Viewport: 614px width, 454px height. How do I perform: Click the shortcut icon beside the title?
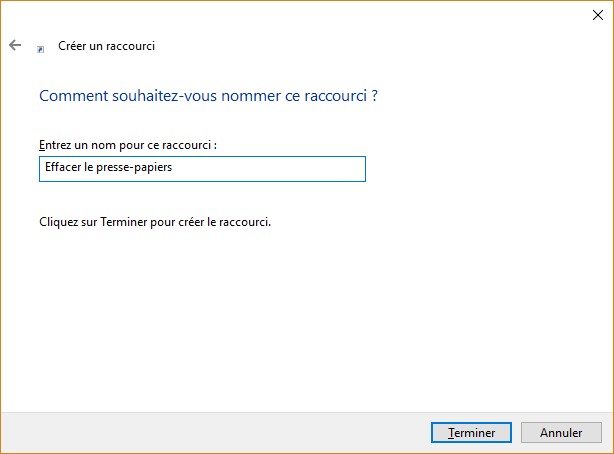tap(40, 47)
